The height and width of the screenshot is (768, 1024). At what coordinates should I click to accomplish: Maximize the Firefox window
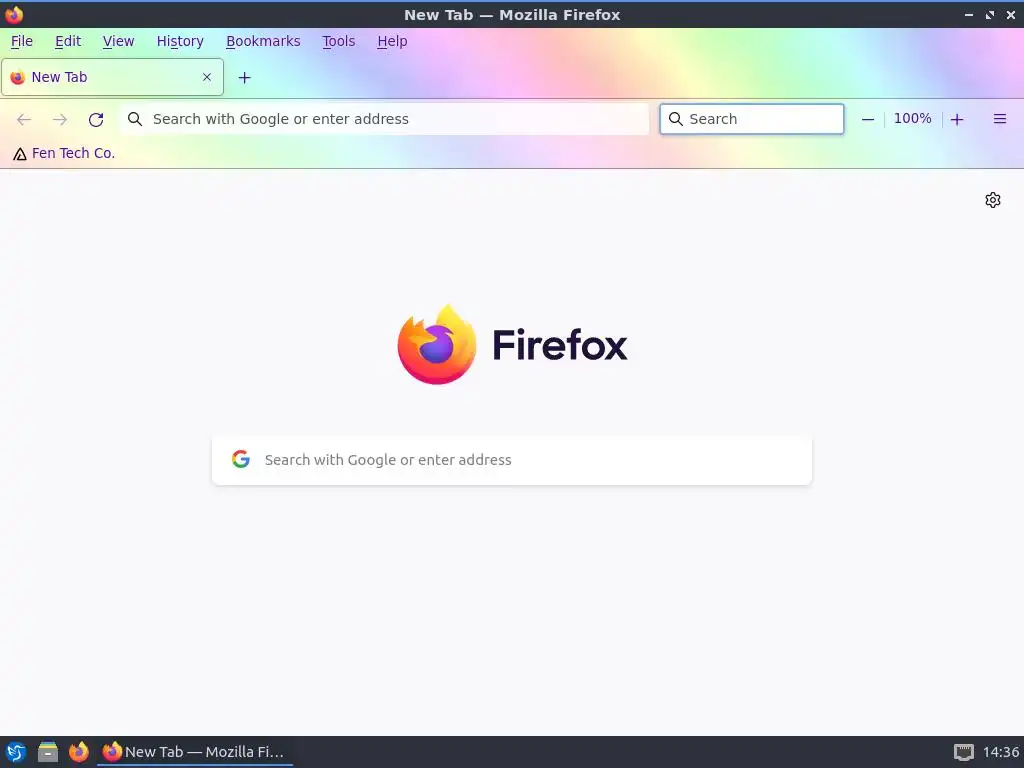click(989, 14)
